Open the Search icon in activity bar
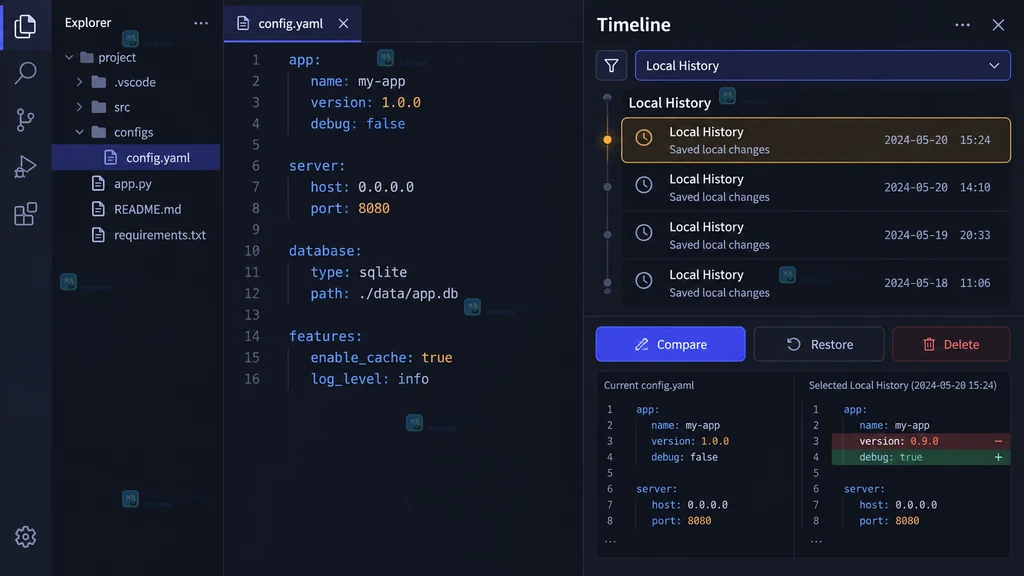 [x=25, y=72]
